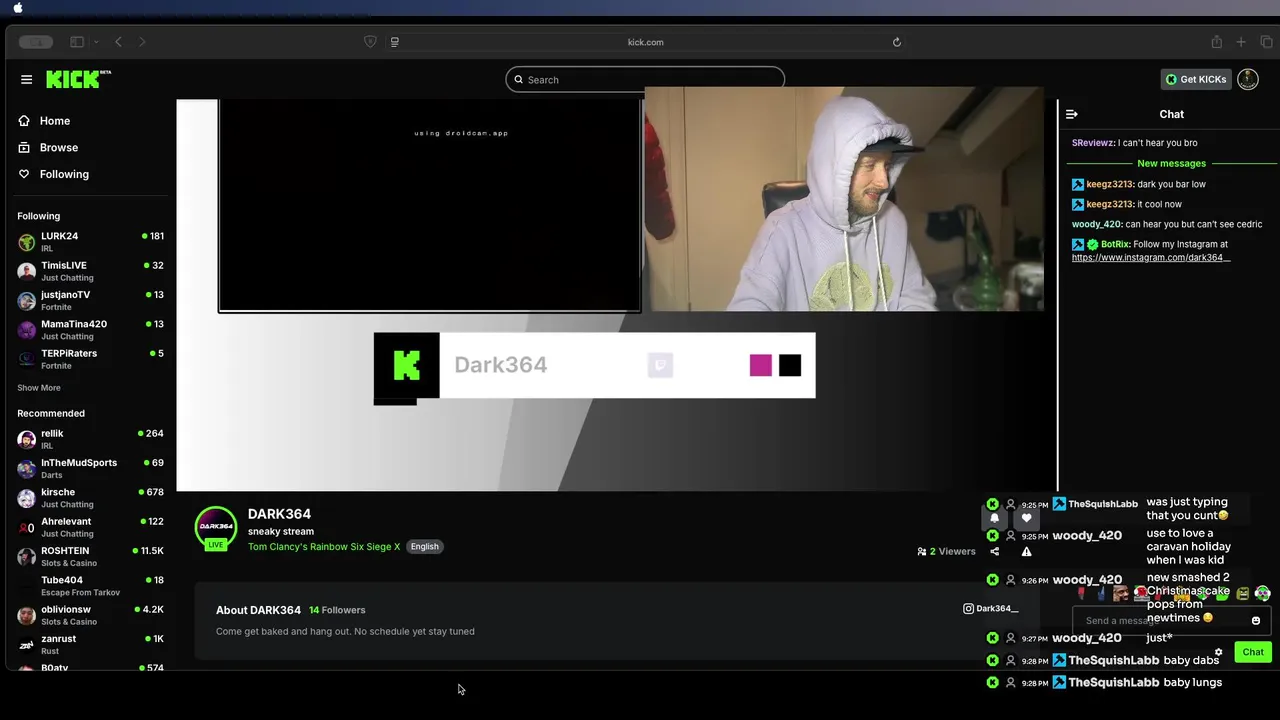
Task: Open the emoji picker in chat
Action: [1256, 621]
